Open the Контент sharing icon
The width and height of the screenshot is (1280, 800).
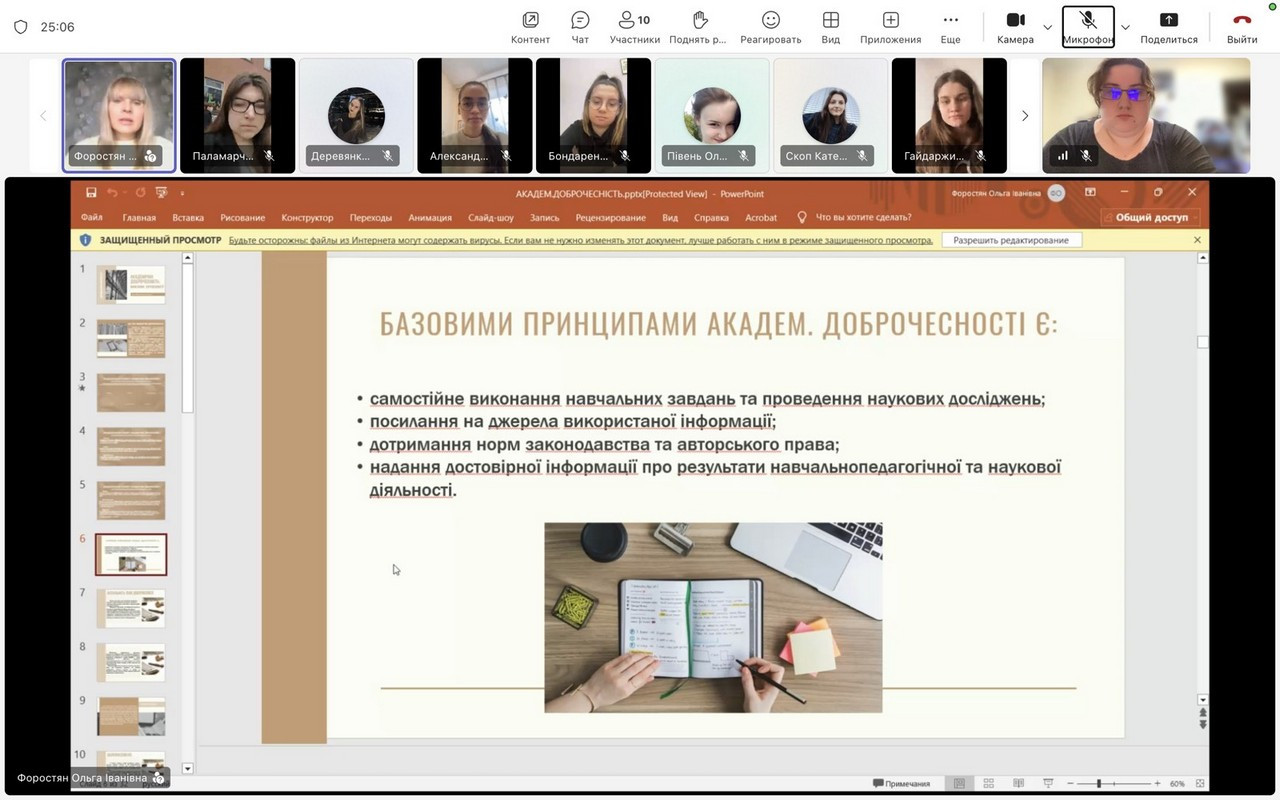[x=530, y=27]
